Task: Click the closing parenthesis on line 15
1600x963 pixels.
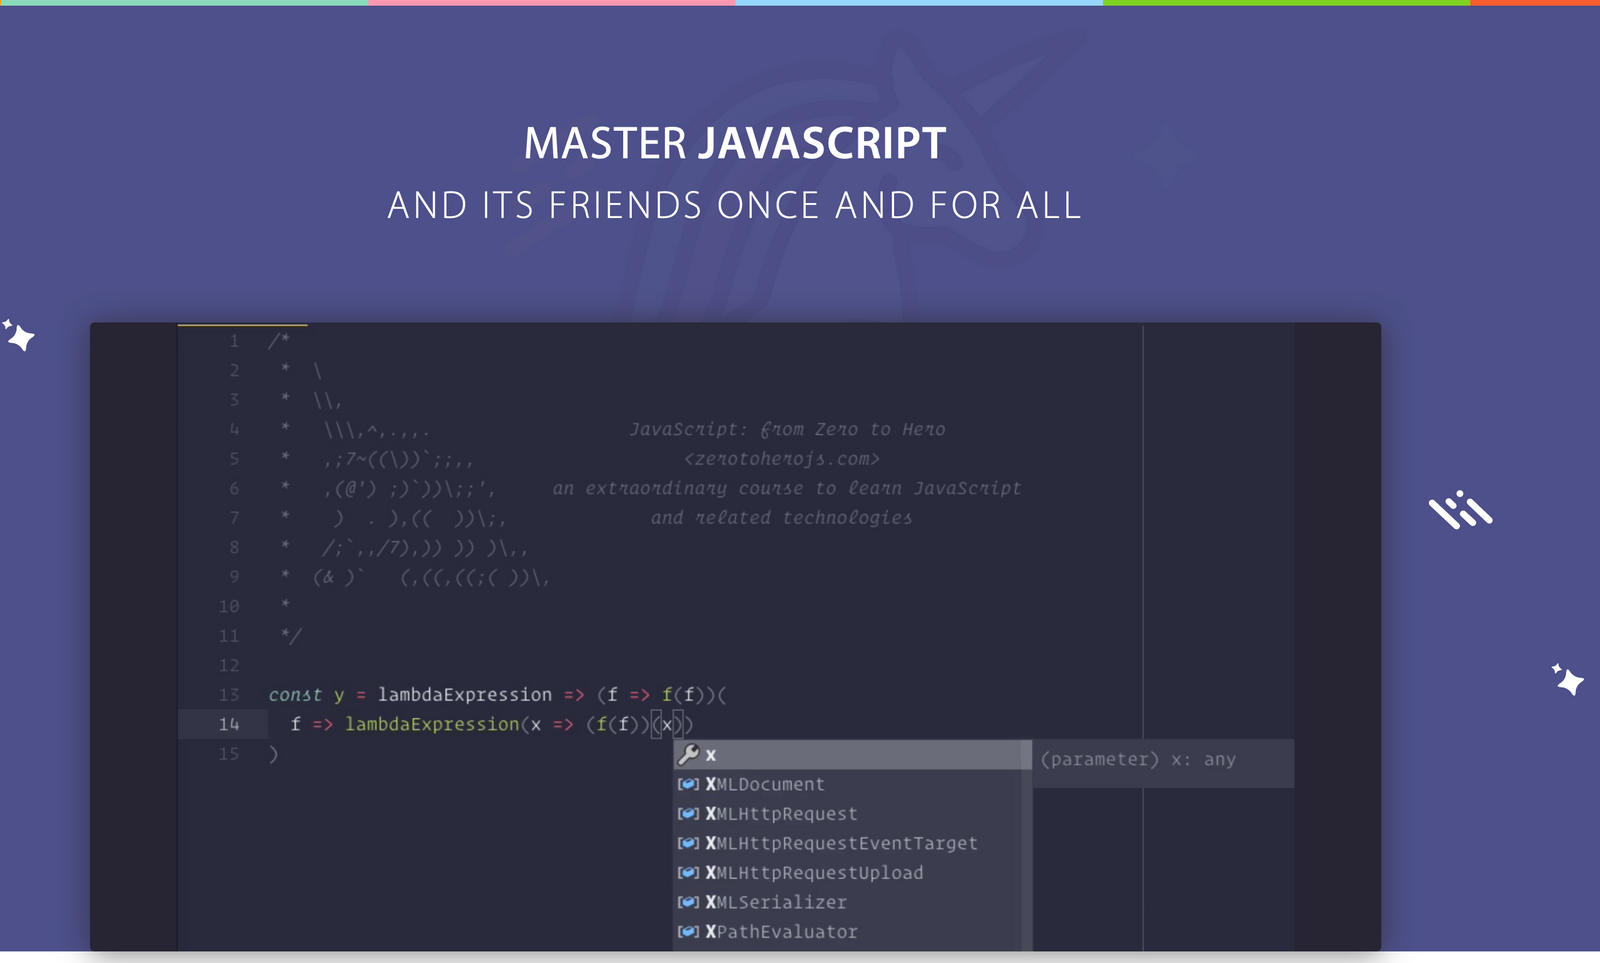Action: tap(274, 754)
